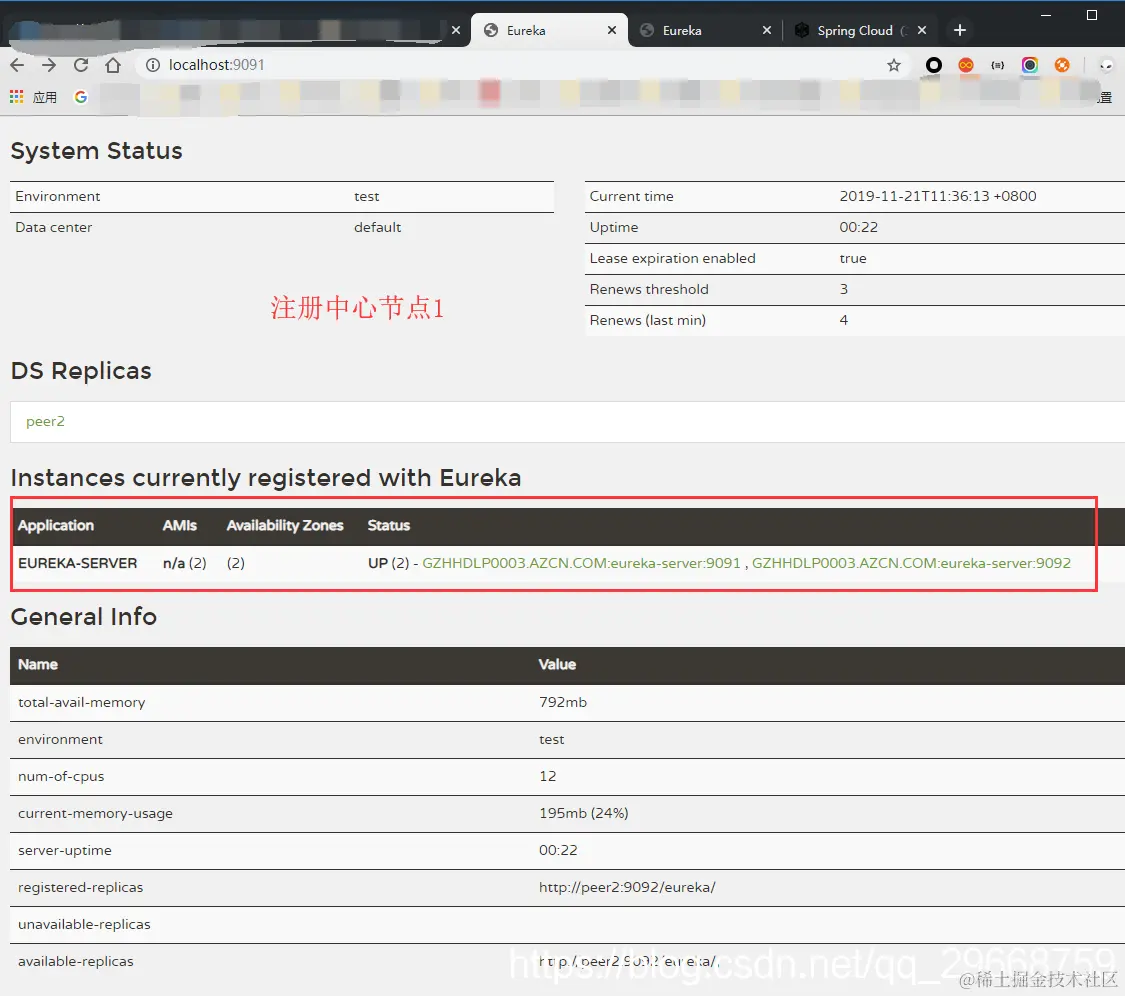Reload the localhost:9091 page
This screenshot has width=1125, height=996.
(81, 65)
